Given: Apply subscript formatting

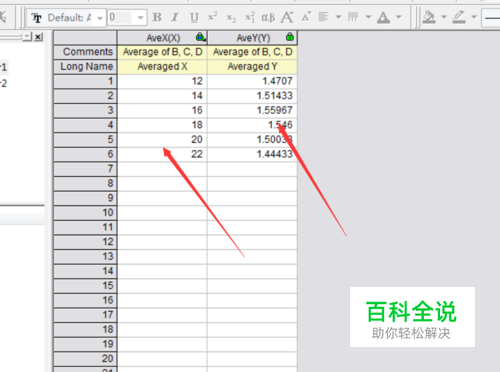Looking at the screenshot, I should (231, 18).
